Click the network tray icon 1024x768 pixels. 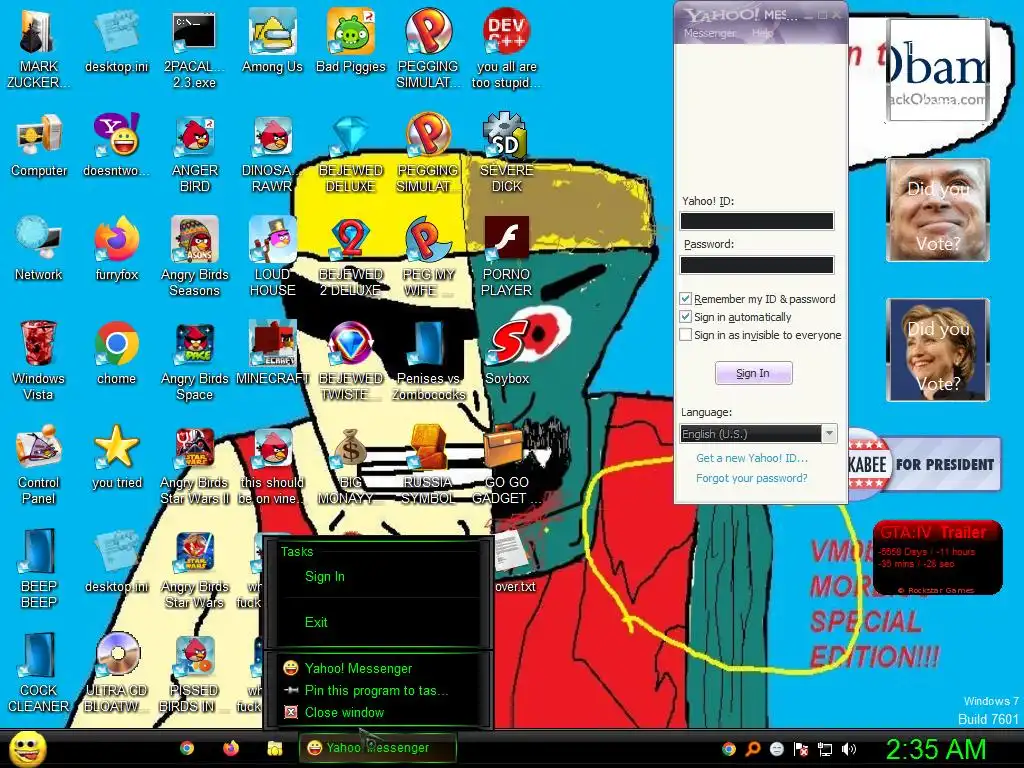point(825,749)
